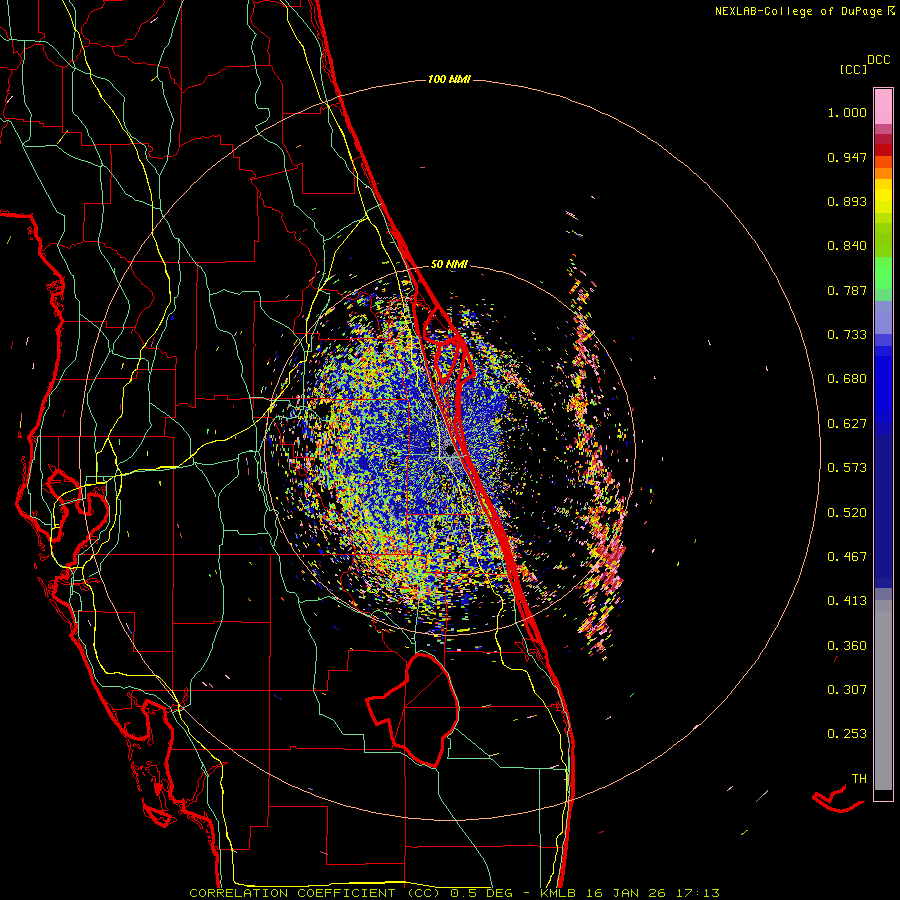900x900 pixels.
Task: Click the DCC legend header text
Action: tap(878, 60)
